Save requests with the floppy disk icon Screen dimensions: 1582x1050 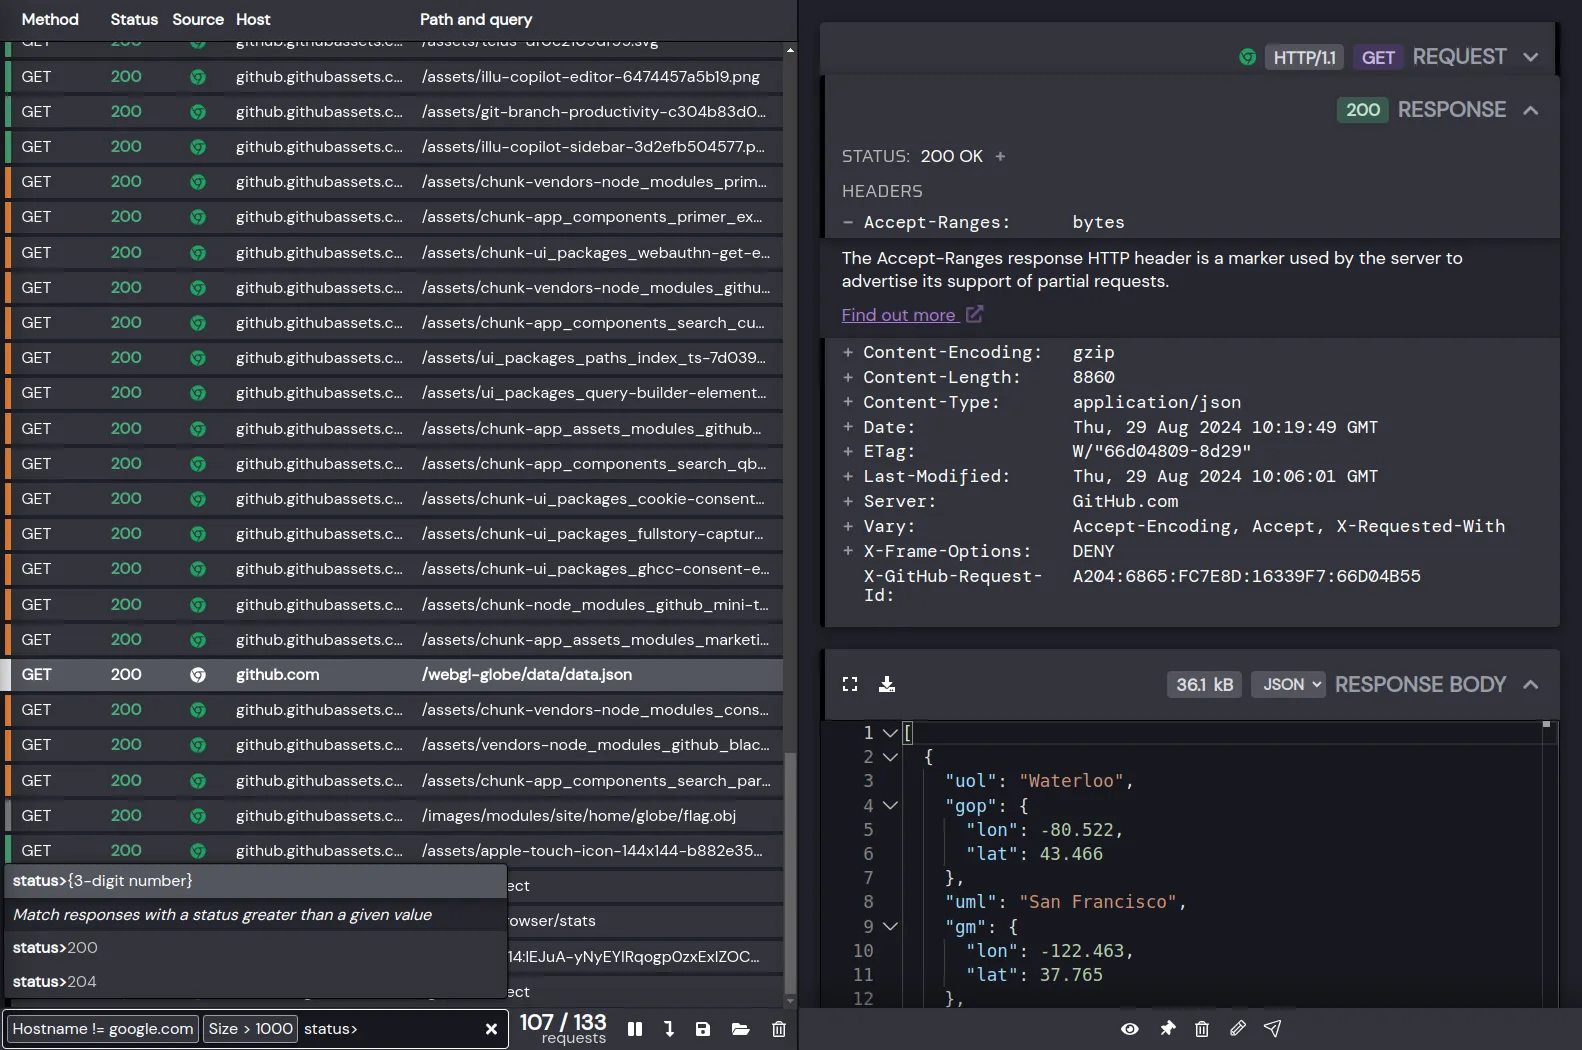click(703, 1029)
